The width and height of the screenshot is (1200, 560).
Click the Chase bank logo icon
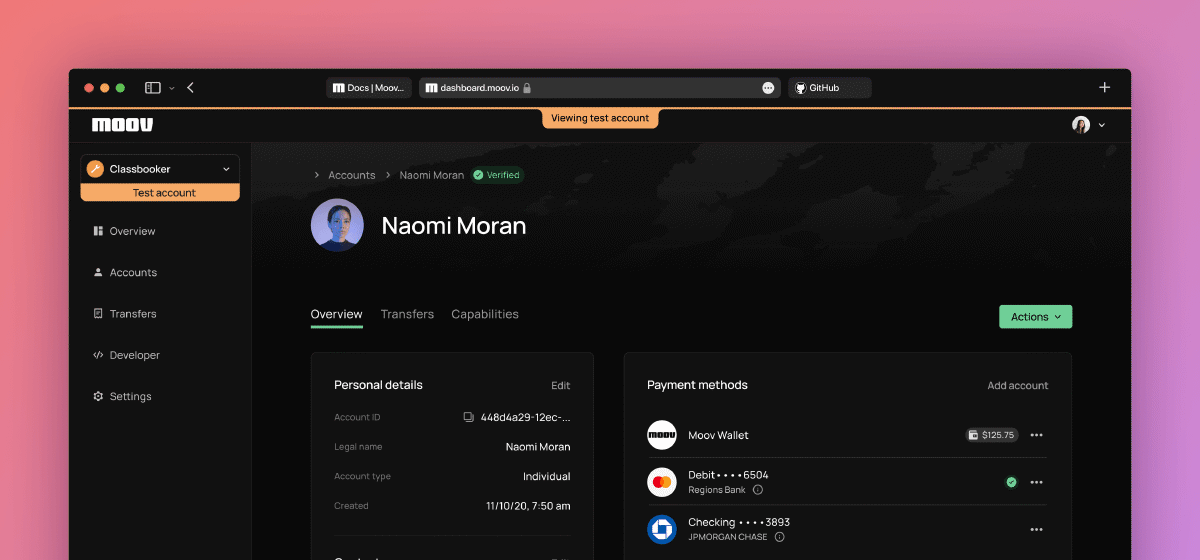(662, 529)
